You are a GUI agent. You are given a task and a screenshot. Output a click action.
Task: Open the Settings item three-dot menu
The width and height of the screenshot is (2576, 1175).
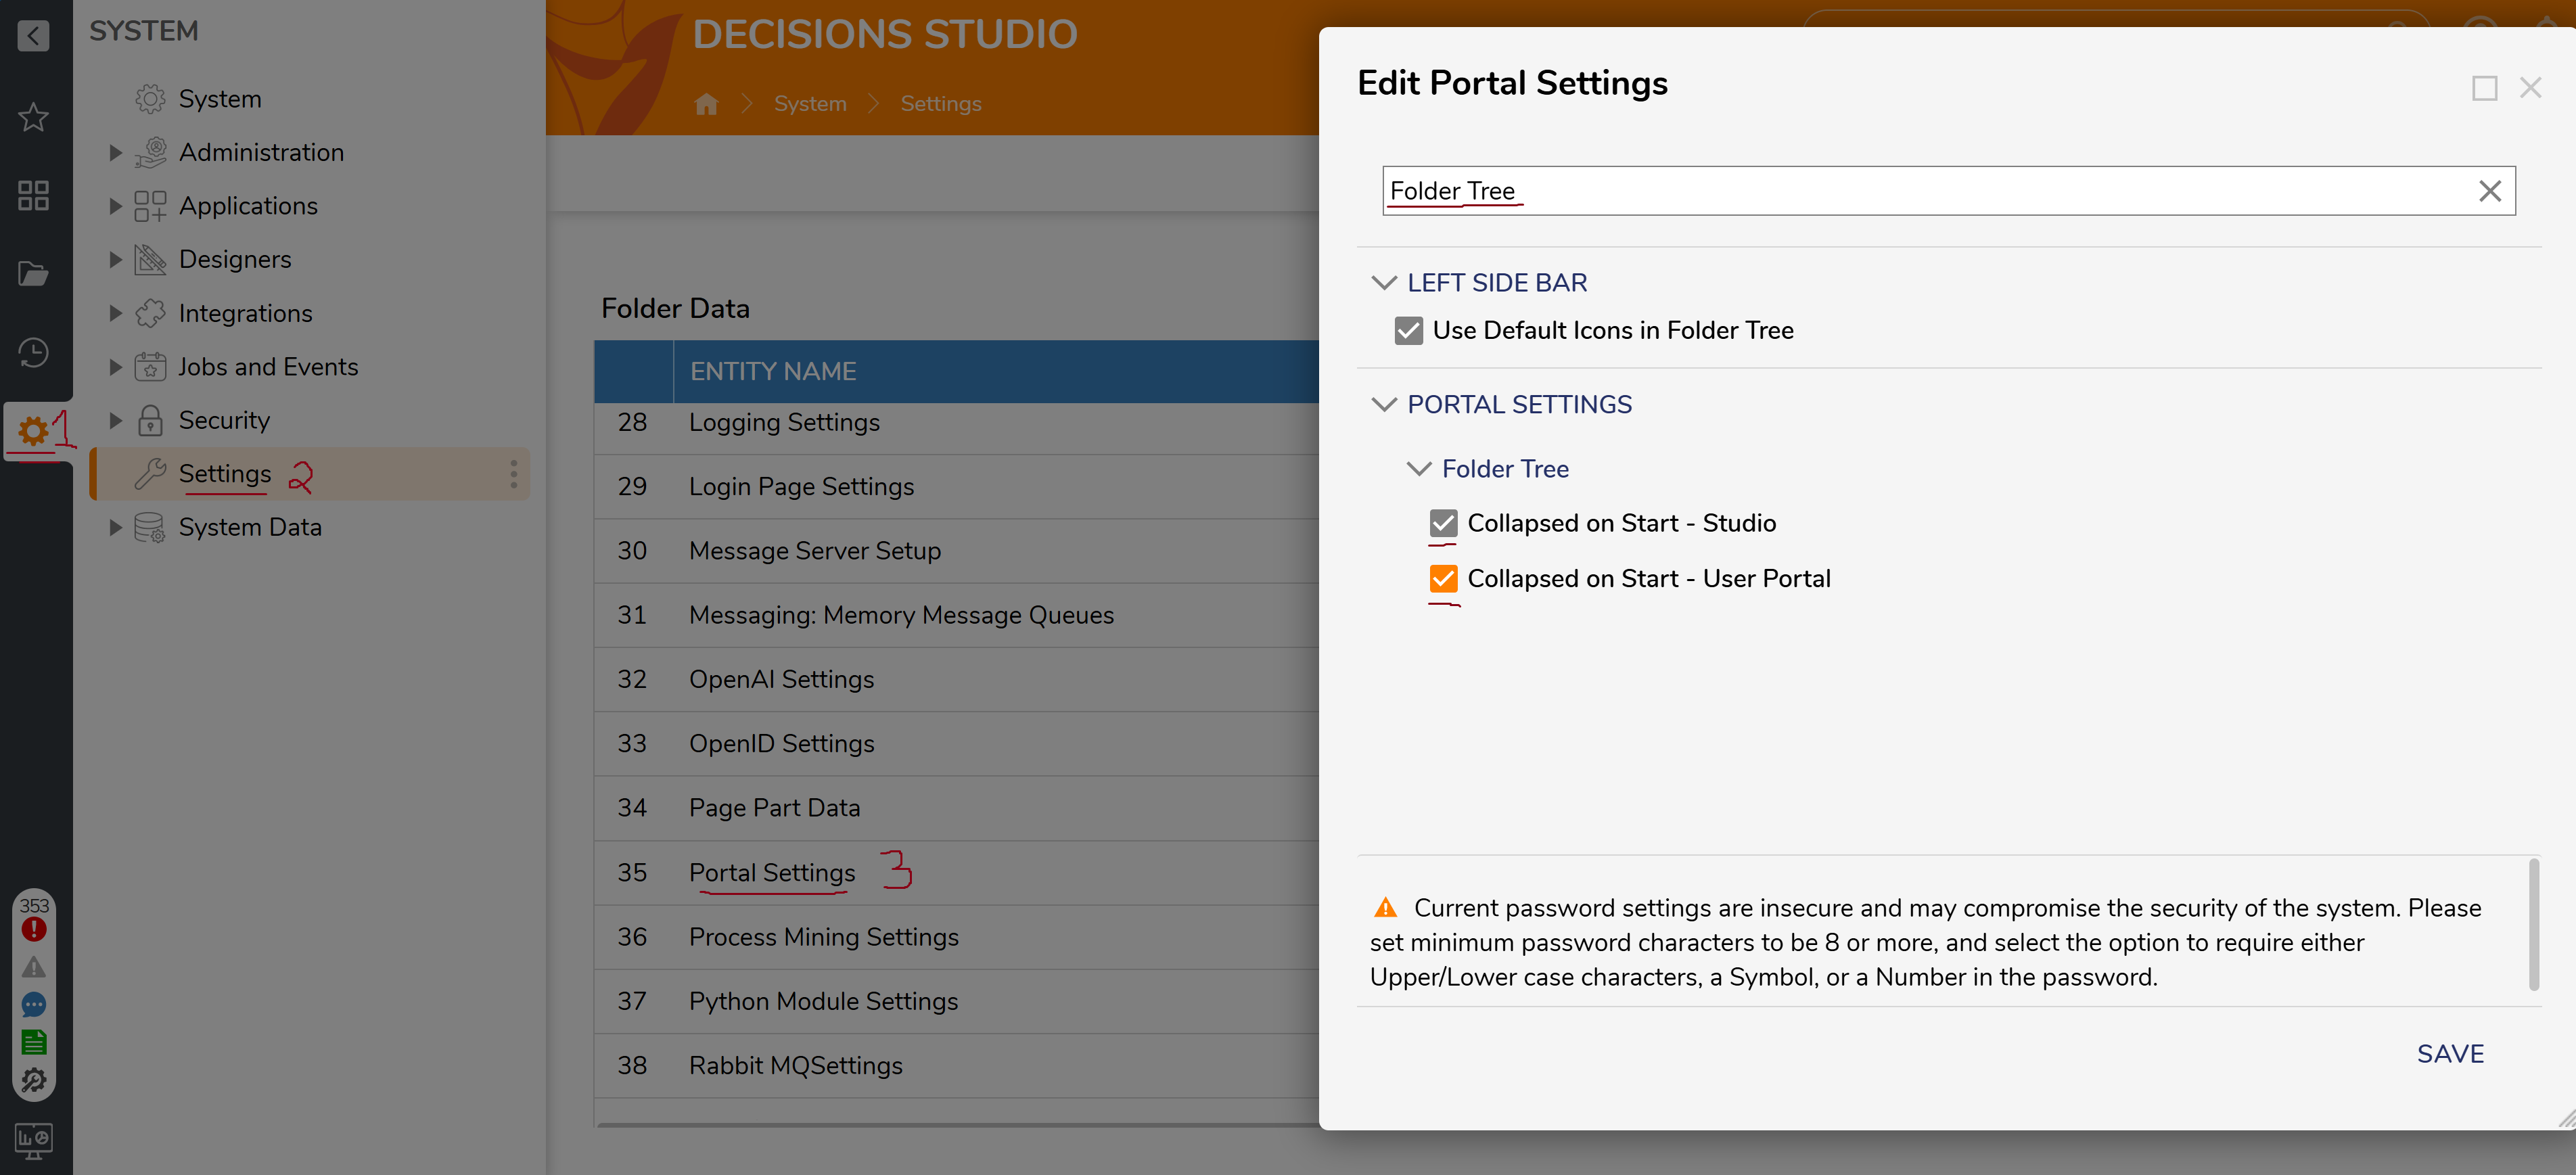click(x=513, y=474)
